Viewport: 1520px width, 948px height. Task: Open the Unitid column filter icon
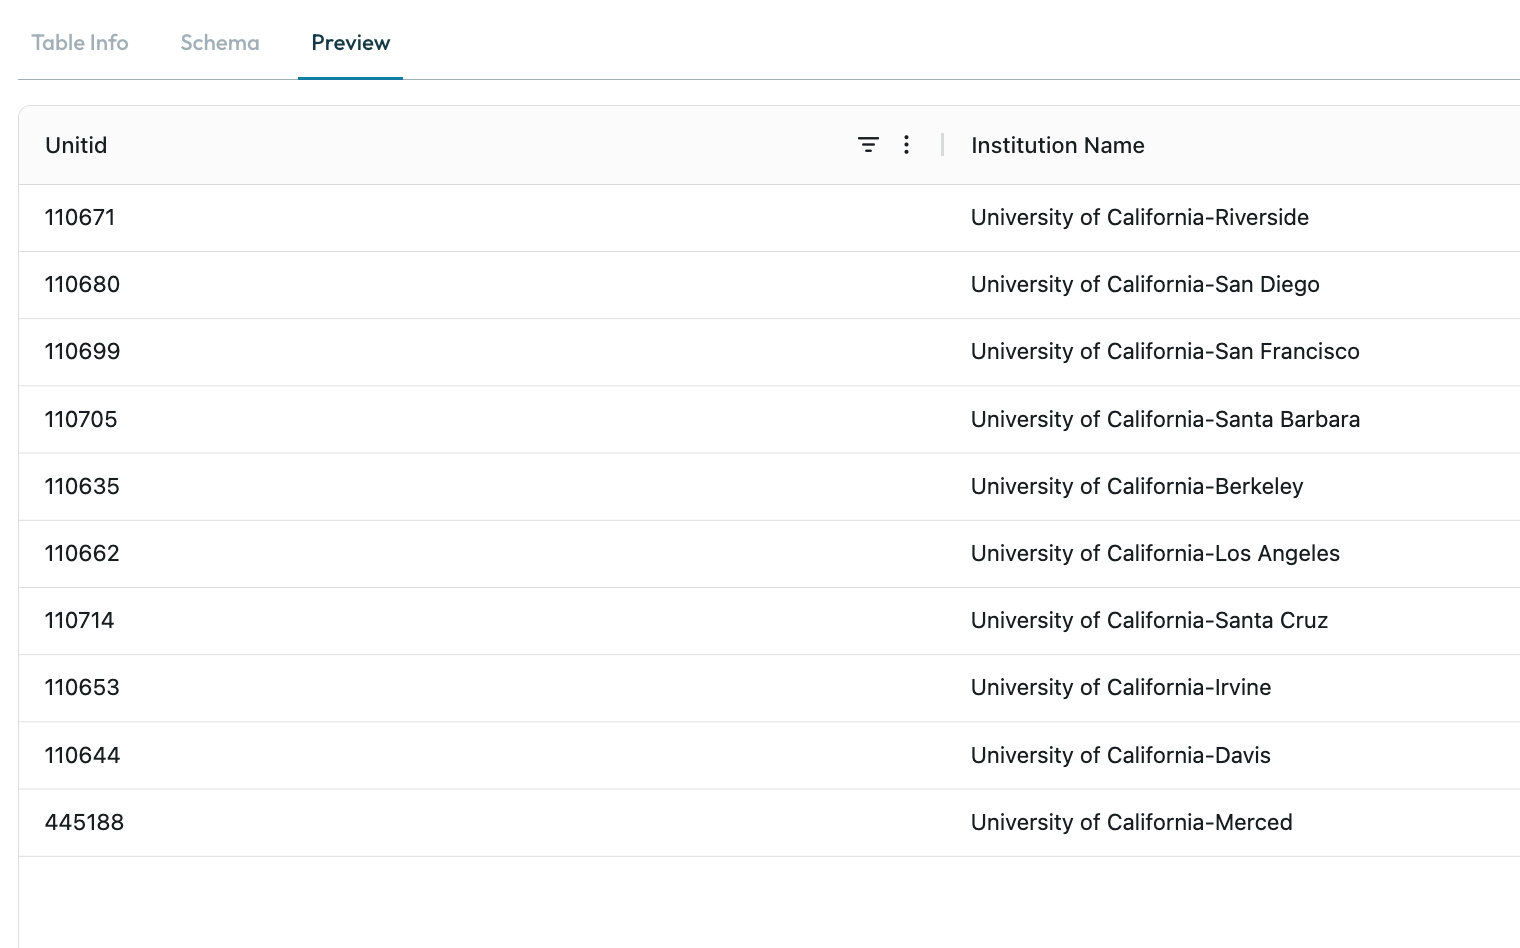868,145
